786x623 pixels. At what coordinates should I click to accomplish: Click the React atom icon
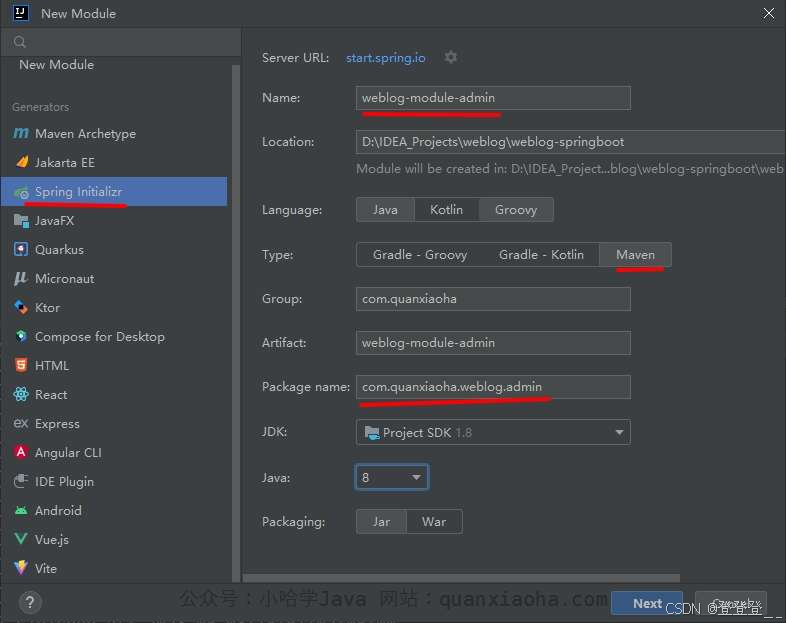pyautogui.click(x=21, y=394)
